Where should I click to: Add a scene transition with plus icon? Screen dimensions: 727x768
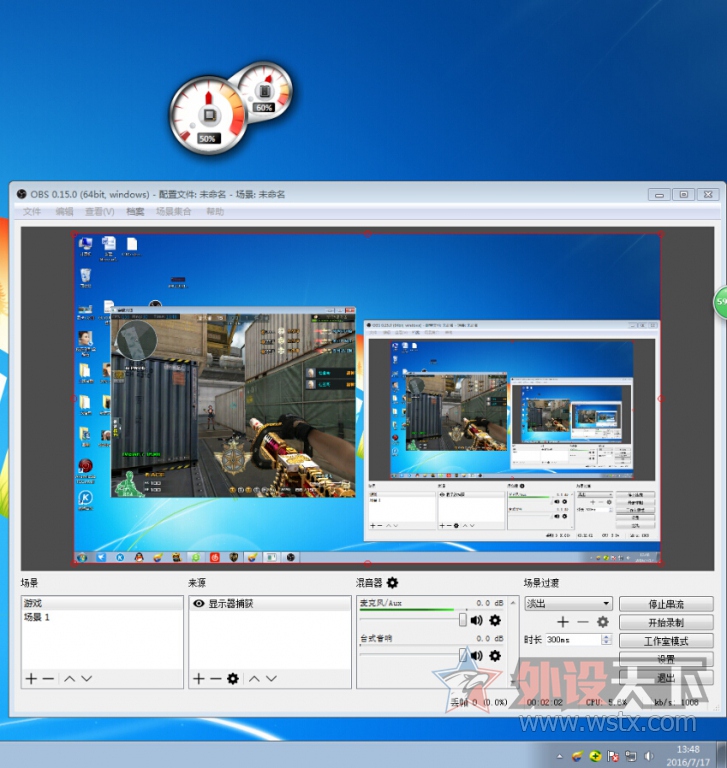[563, 622]
